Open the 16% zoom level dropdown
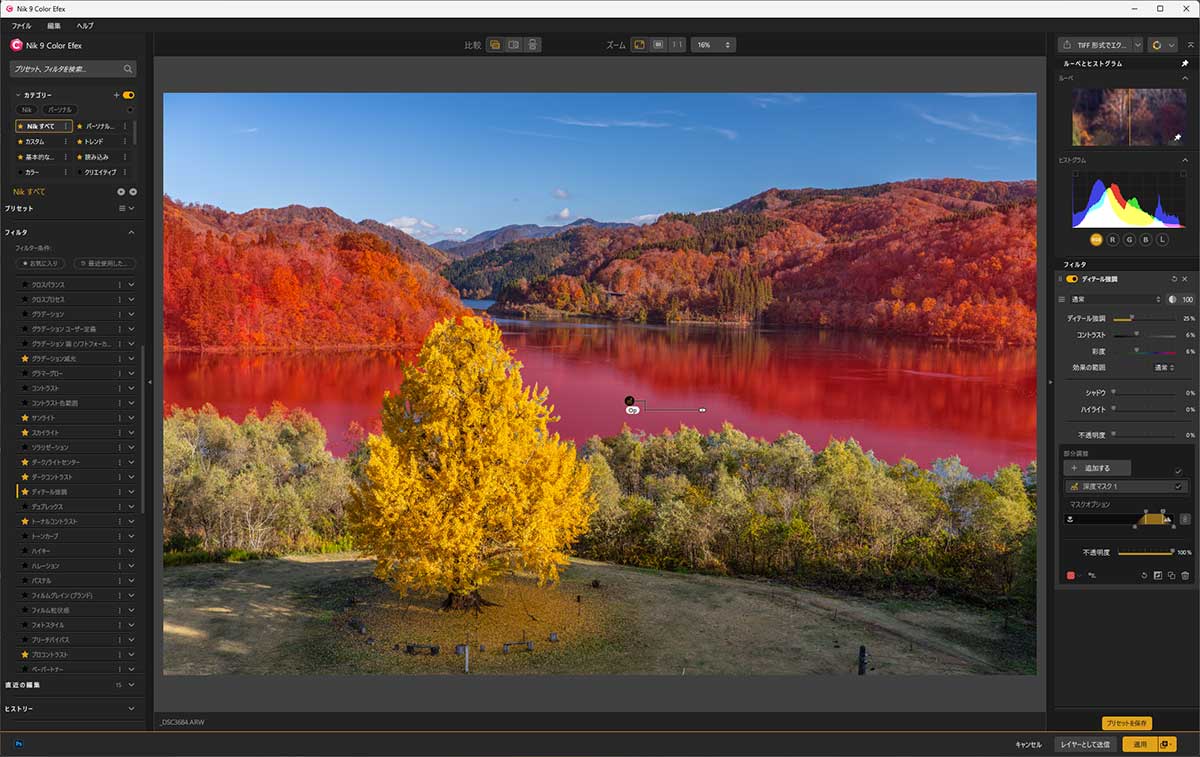Screen dimensions: 1200x757 tap(713, 45)
